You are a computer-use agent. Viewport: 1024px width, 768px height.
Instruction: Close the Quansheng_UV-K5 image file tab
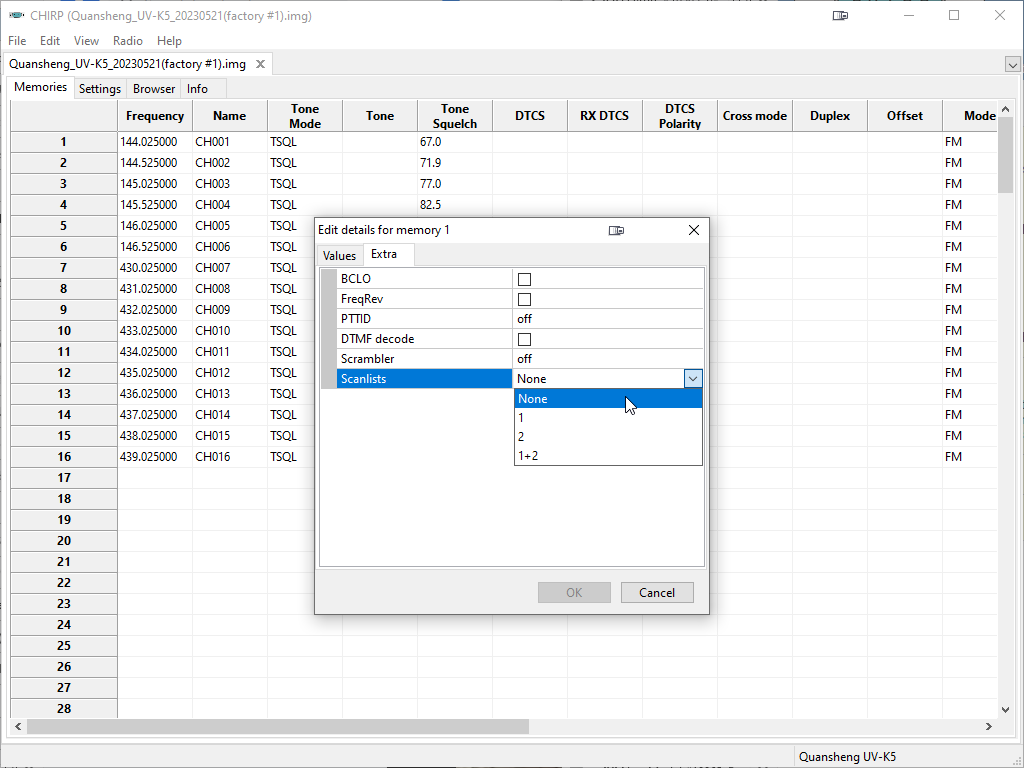coord(260,64)
